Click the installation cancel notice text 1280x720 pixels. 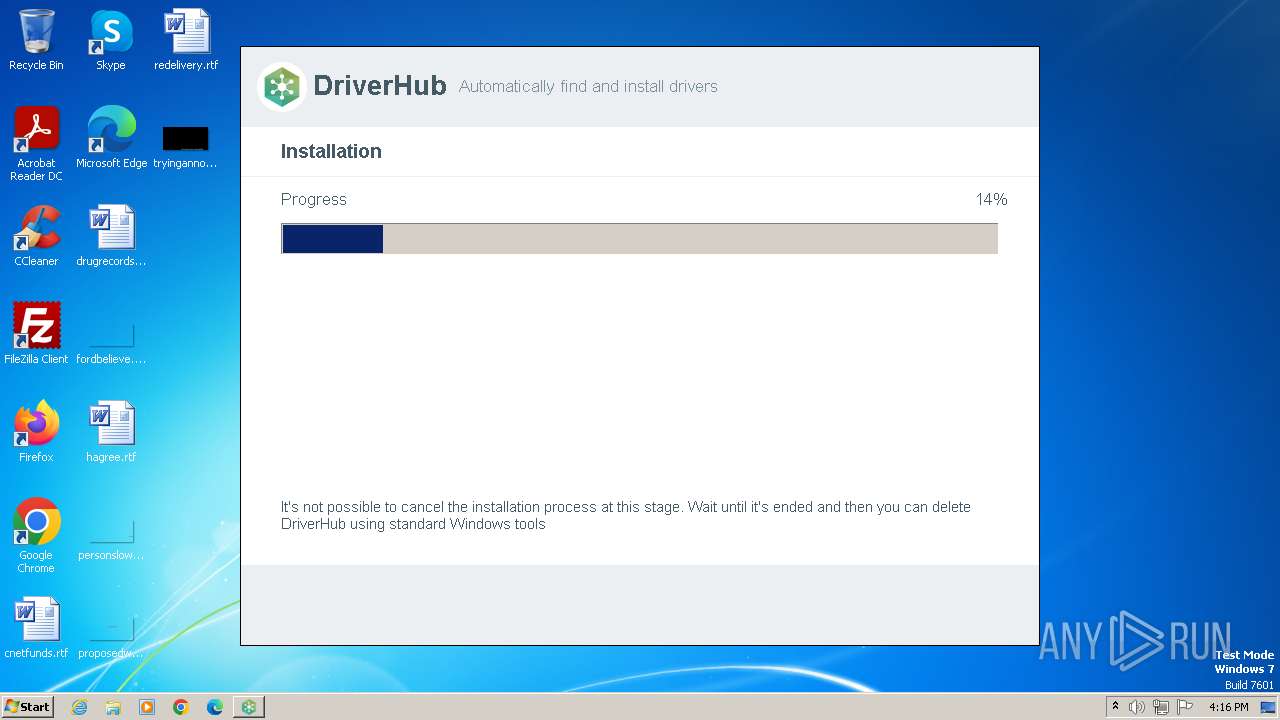click(626, 515)
